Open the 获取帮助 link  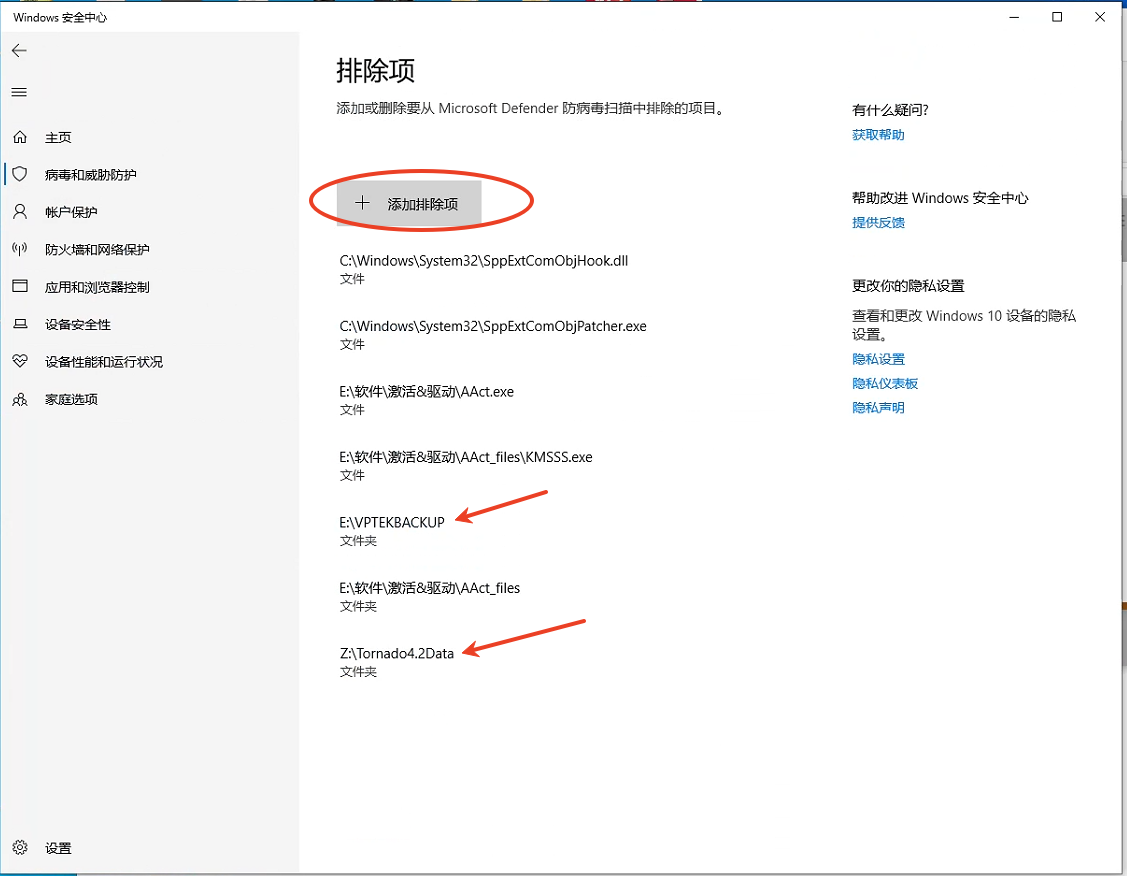click(x=878, y=135)
